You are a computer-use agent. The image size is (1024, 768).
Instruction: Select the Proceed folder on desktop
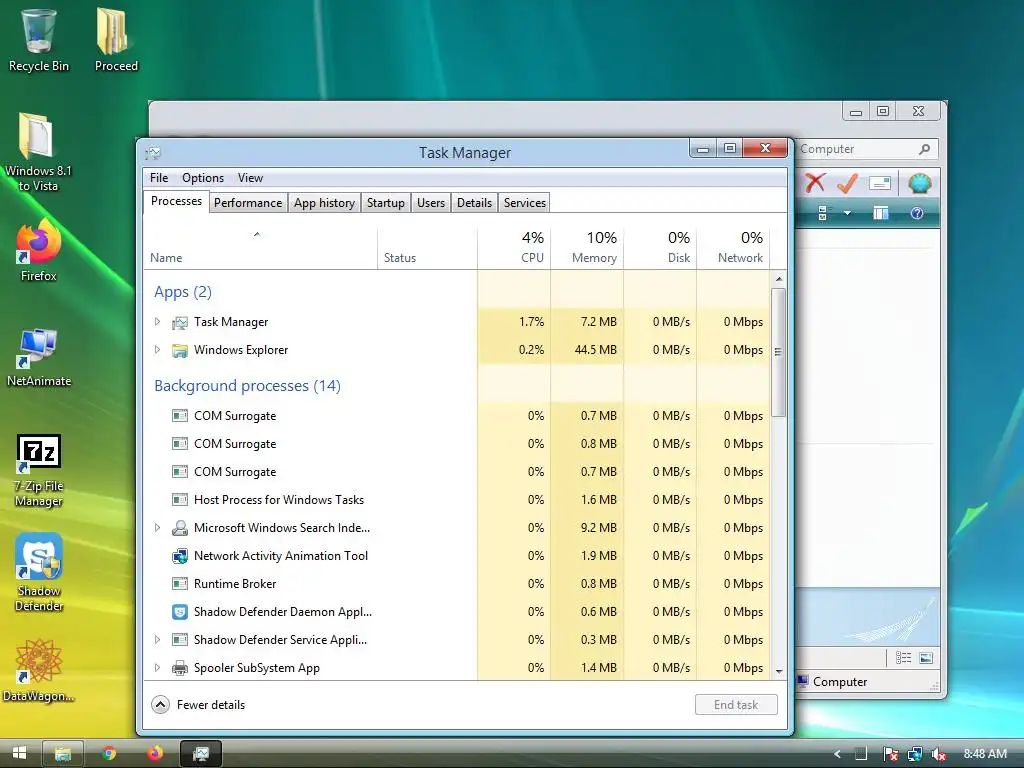click(116, 38)
